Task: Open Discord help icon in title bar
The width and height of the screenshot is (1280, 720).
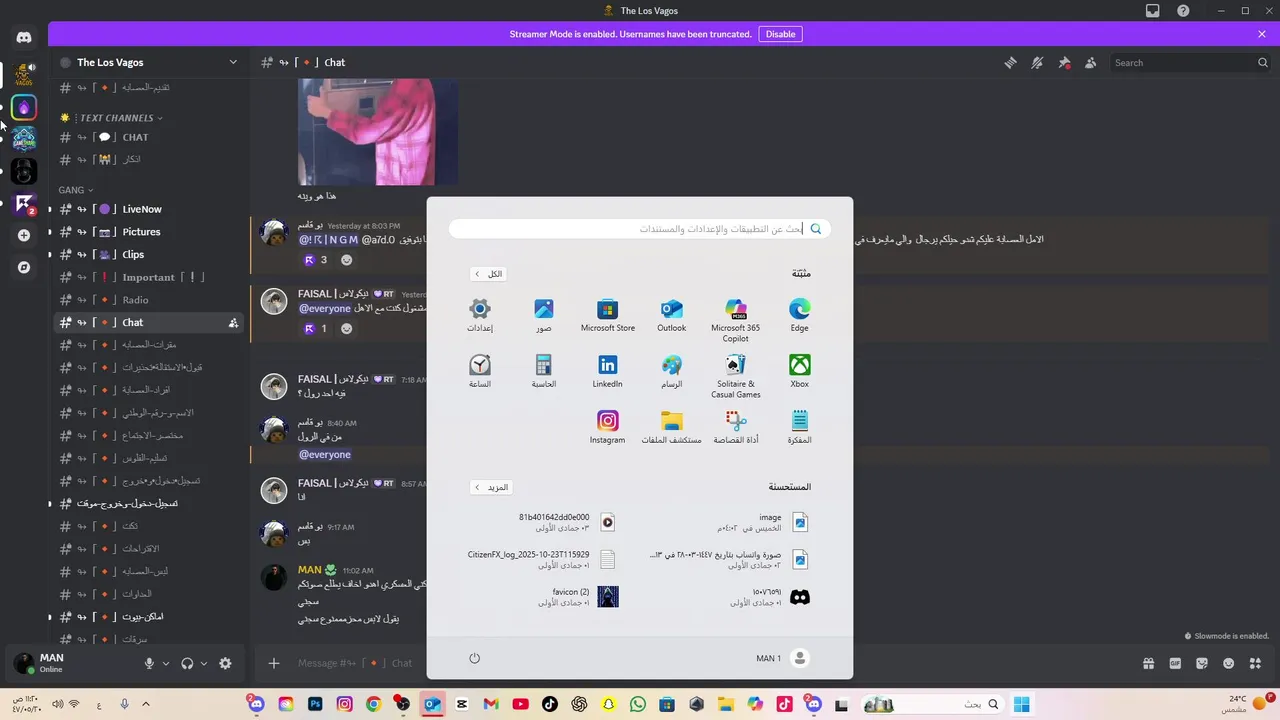Action: coord(1183,11)
